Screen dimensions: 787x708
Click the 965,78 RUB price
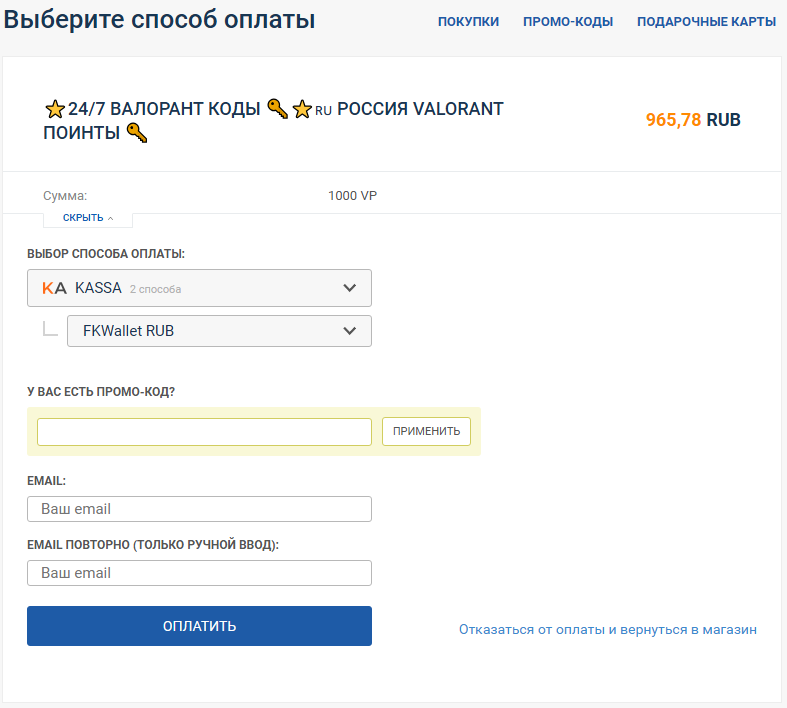pyautogui.click(x=693, y=120)
